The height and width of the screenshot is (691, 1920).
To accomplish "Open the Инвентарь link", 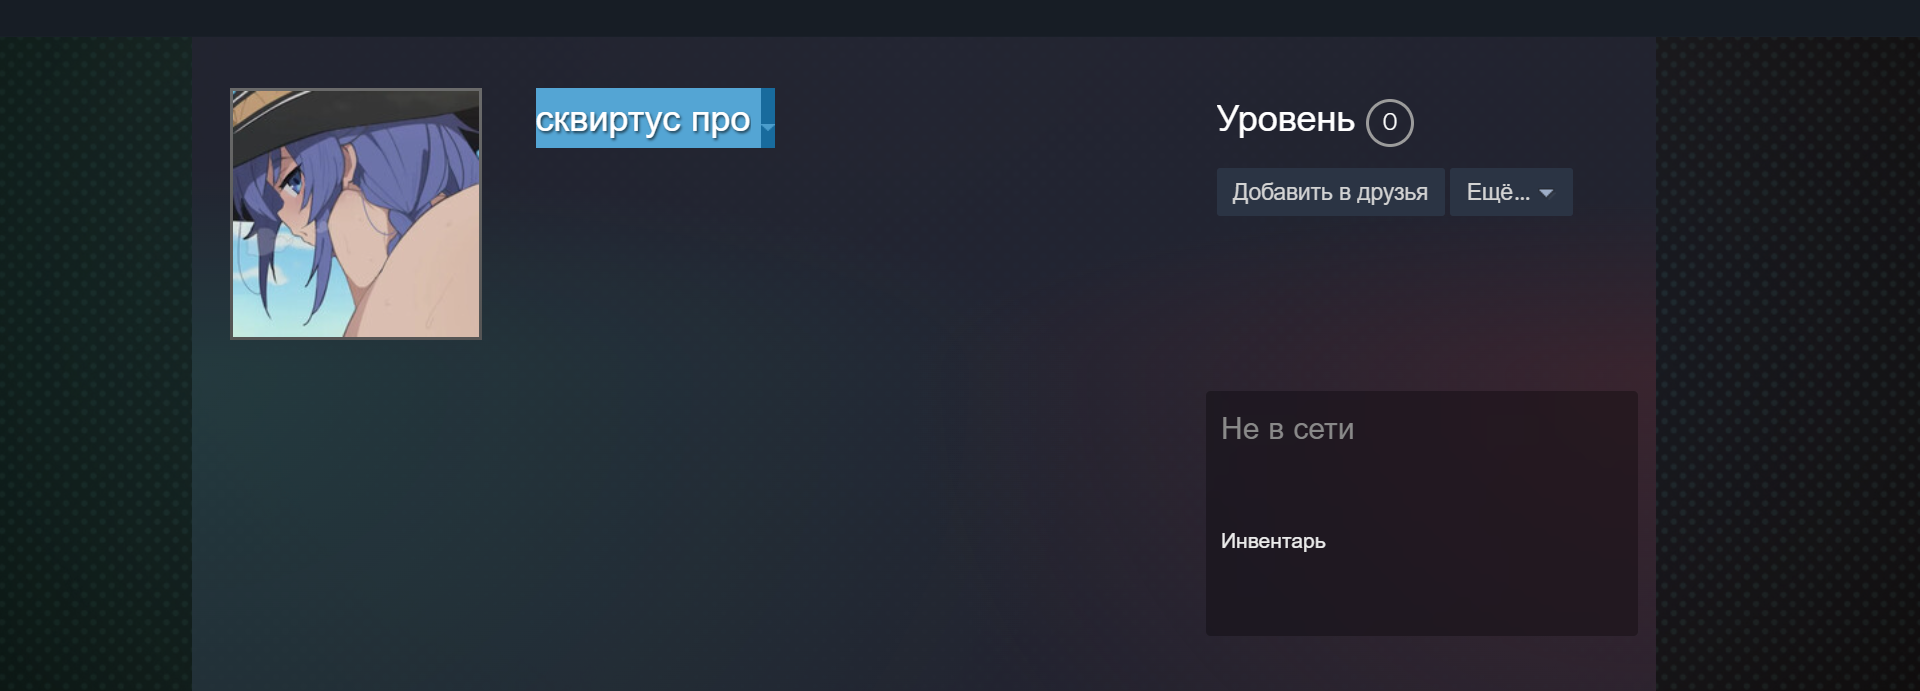I will coord(1273,541).
